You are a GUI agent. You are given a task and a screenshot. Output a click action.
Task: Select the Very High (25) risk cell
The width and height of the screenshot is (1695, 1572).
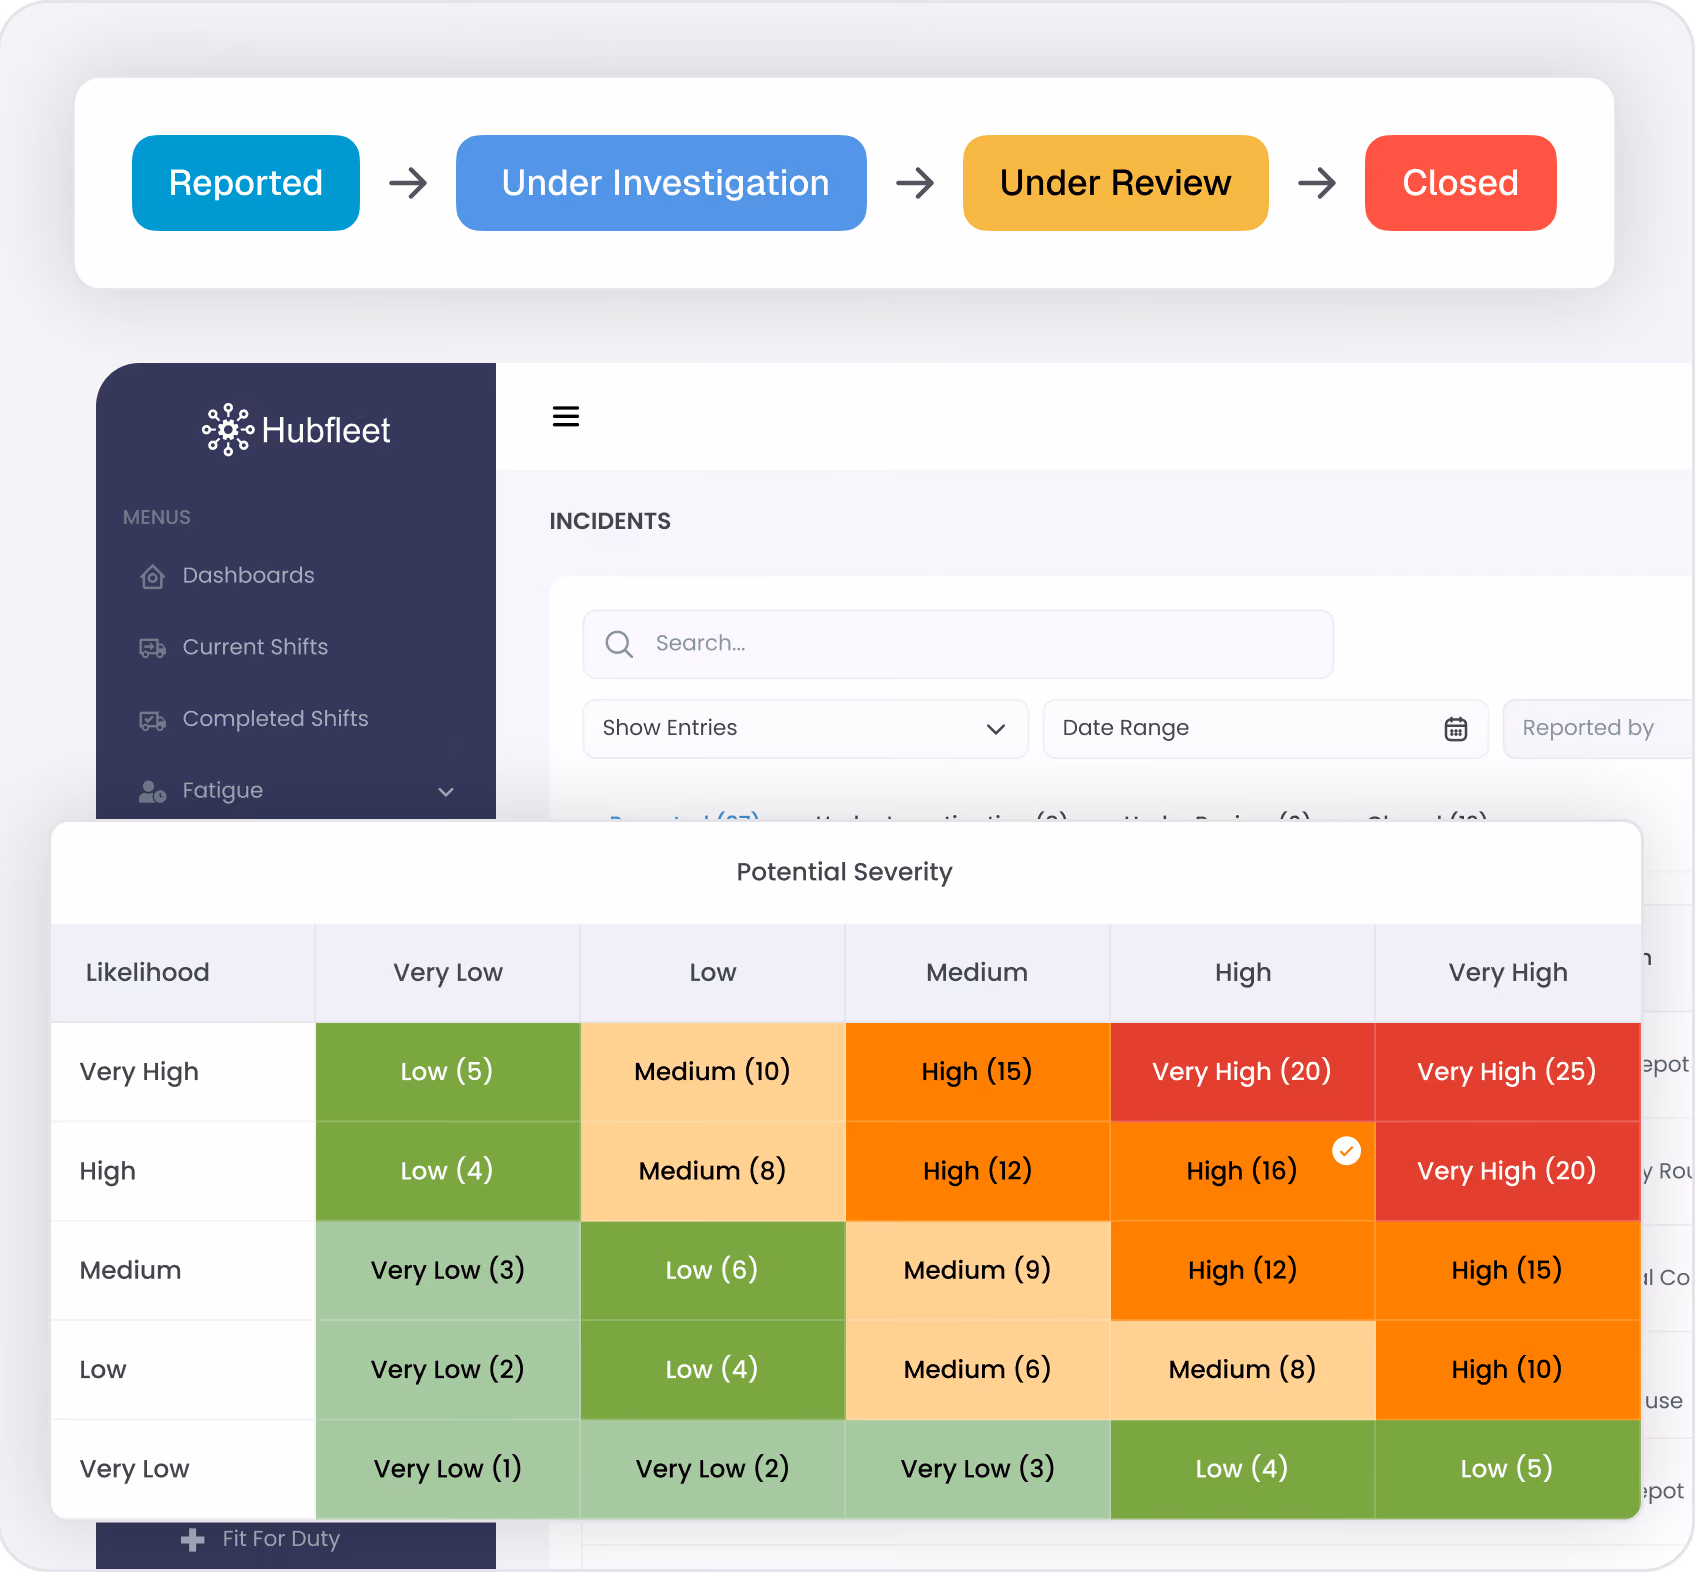(1508, 1072)
